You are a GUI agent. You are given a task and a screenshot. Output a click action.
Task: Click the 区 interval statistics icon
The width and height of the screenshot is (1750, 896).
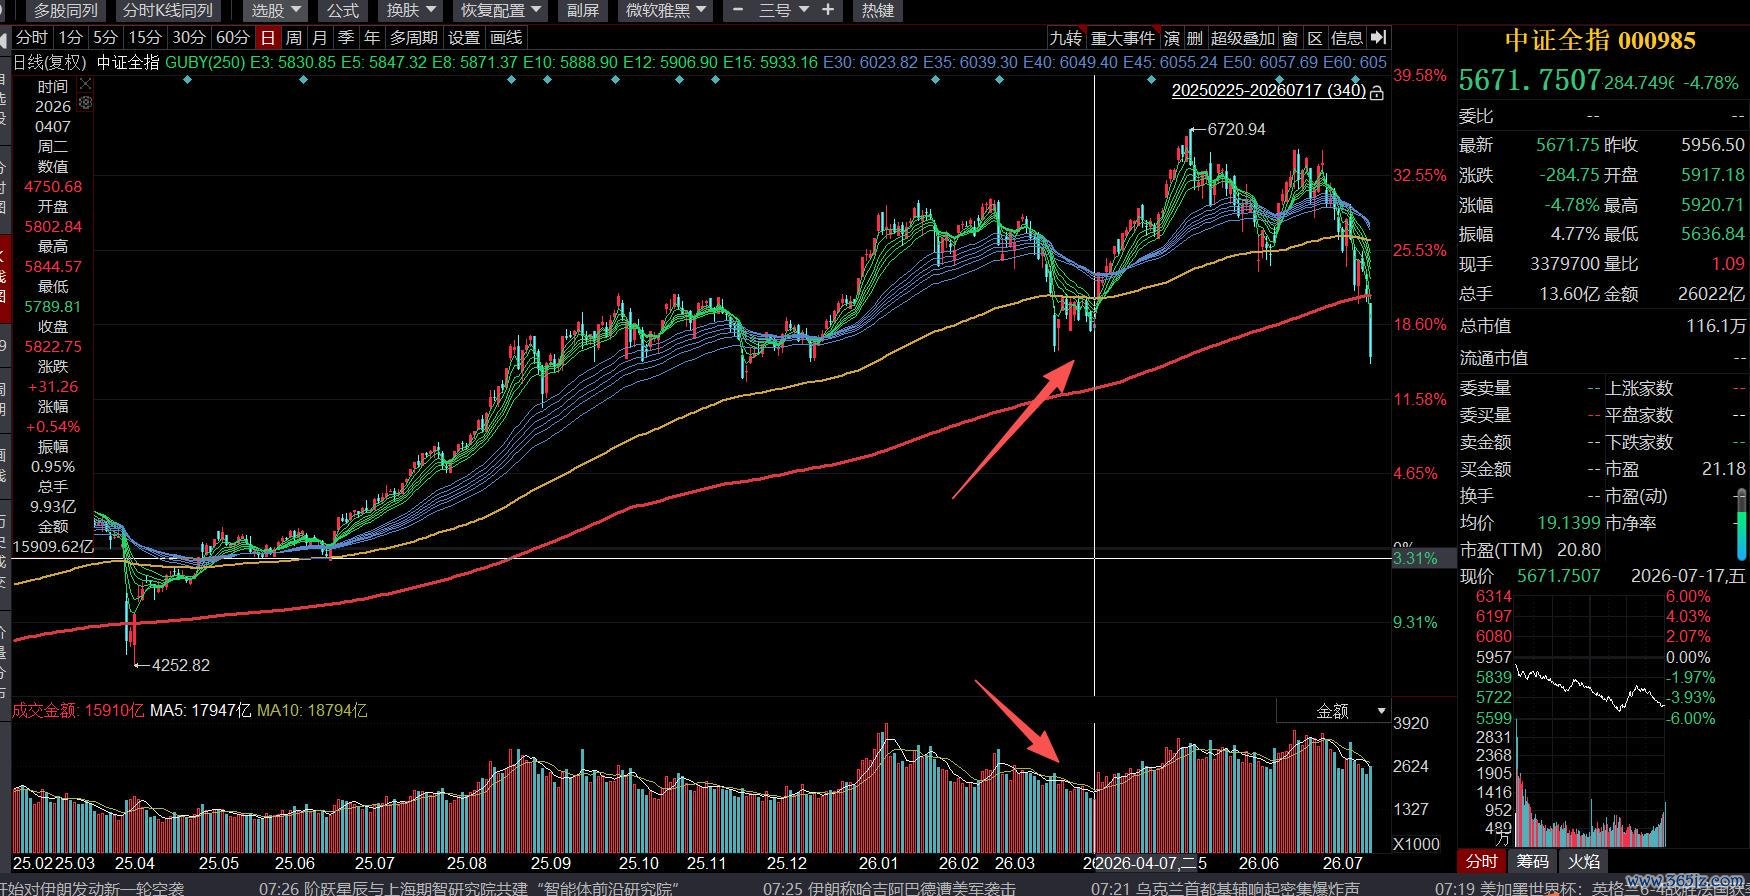[1315, 38]
